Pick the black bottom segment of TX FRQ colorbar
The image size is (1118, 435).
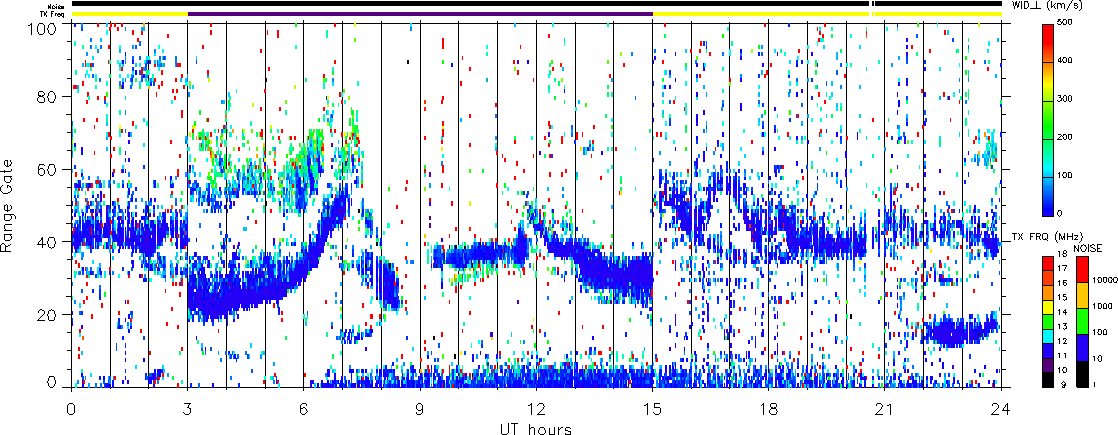(x=1050, y=380)
